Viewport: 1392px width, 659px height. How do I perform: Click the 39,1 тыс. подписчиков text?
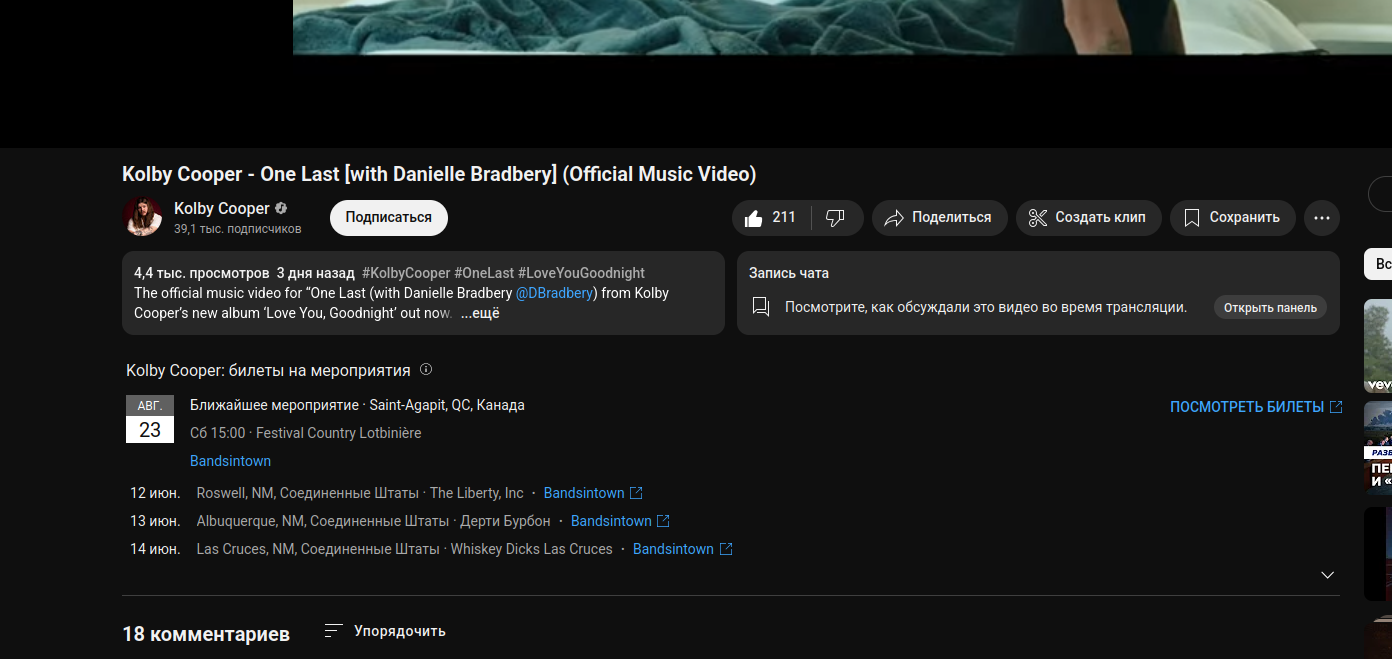point(237,229)
